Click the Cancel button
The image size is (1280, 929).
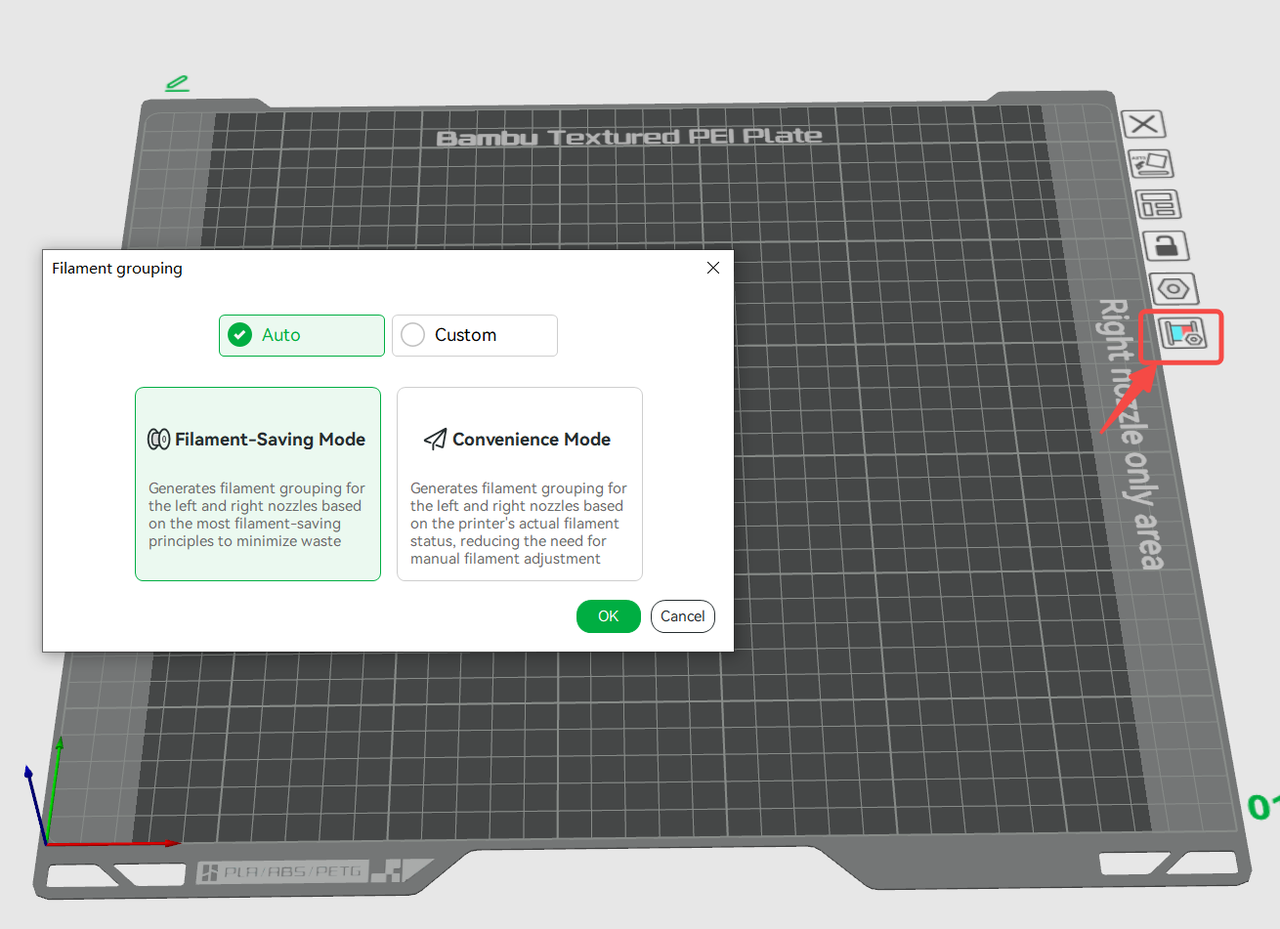pyautogui.click(x=683, y=616)
